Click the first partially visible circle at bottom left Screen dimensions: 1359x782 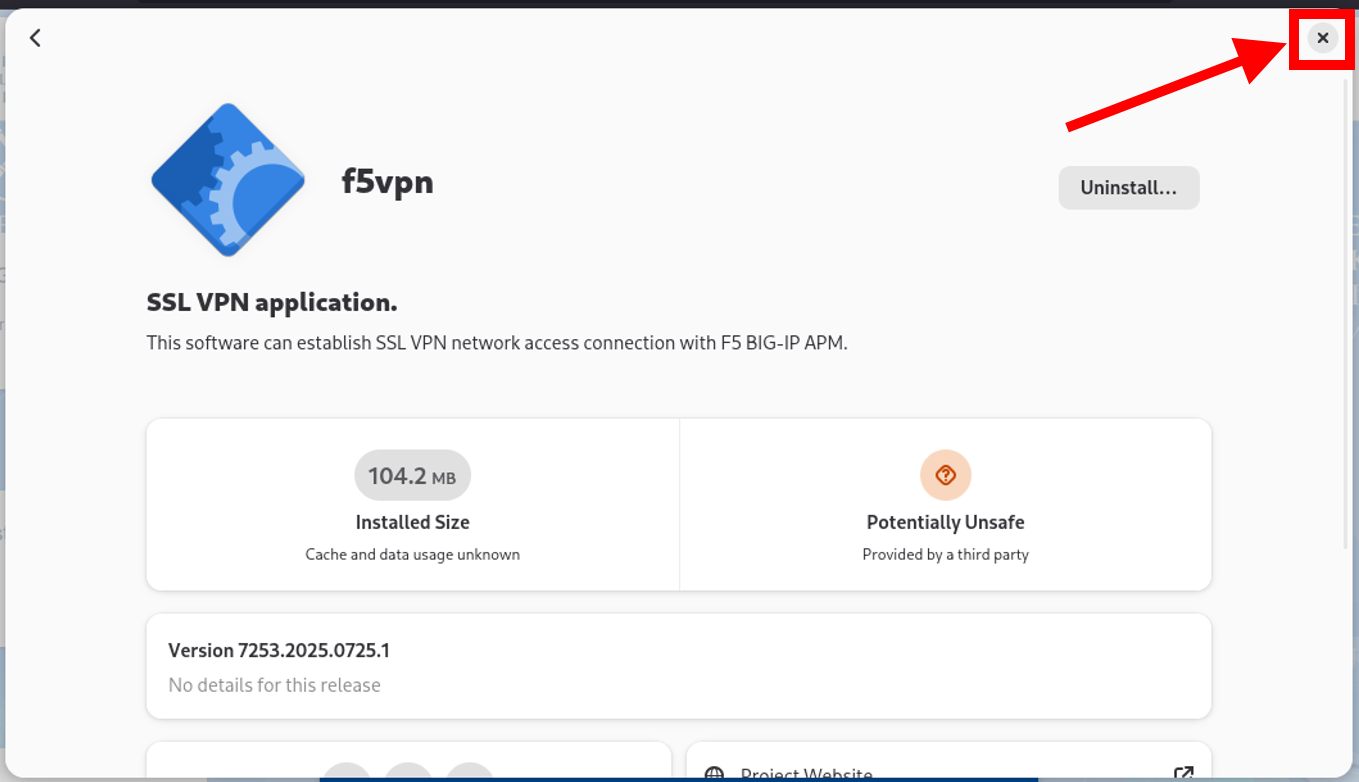347,772
